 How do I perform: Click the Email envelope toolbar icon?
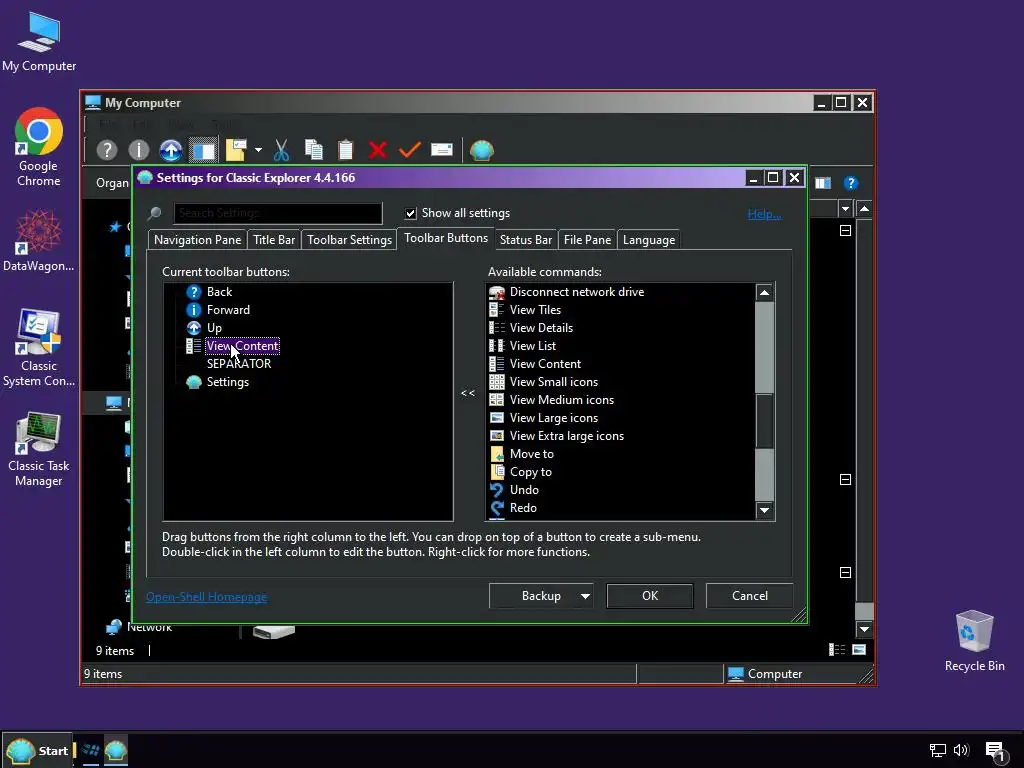(x=441, y=150)
